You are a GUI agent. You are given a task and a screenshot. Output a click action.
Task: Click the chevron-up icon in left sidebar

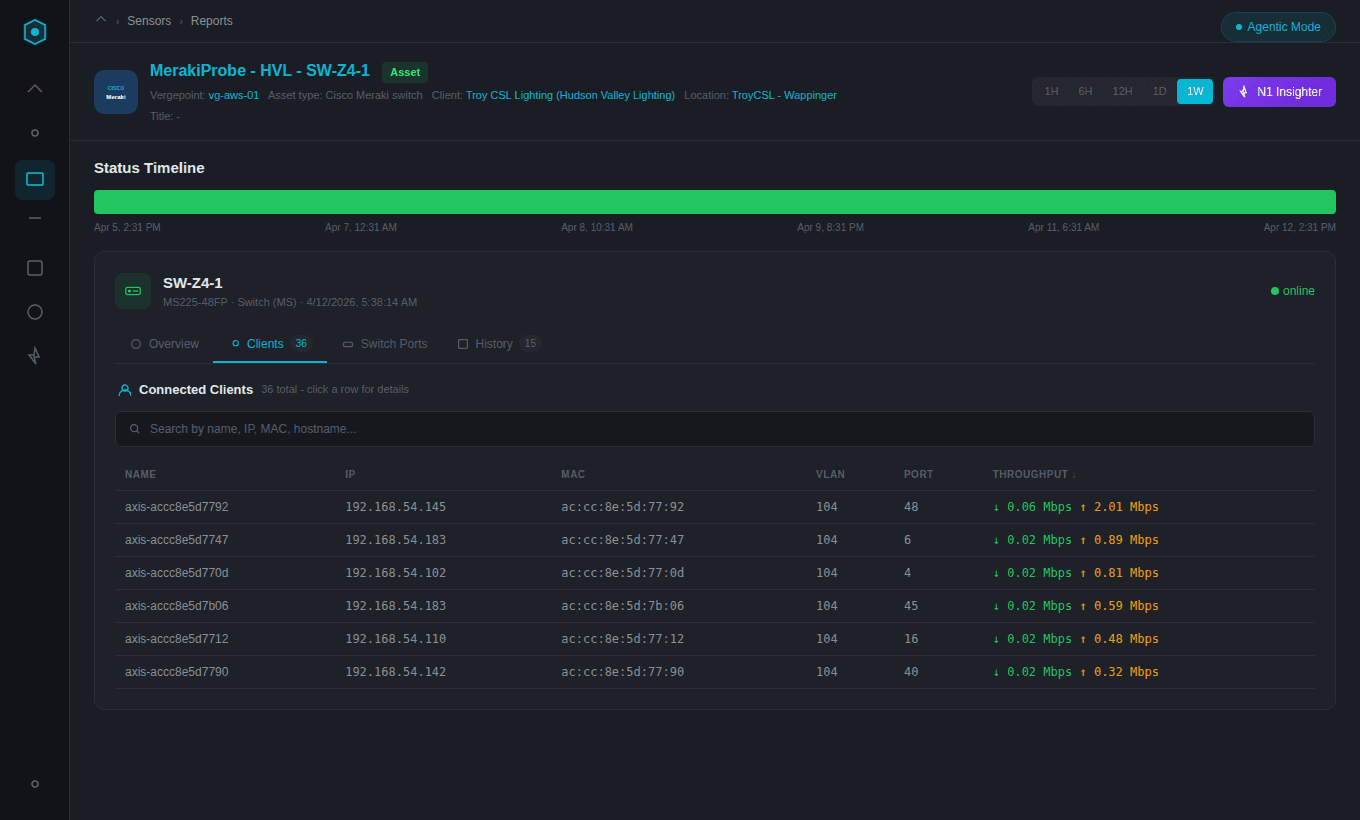pyautogui.click(x=35, y=89)
